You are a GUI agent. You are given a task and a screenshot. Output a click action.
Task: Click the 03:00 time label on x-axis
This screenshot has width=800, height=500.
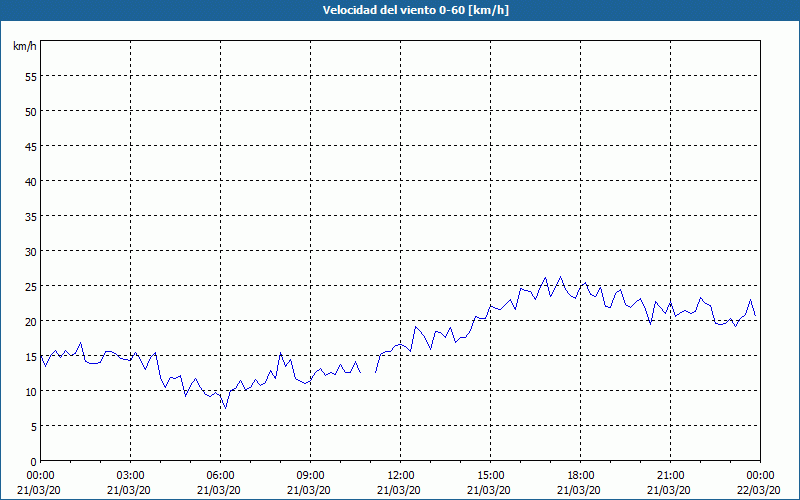click(x=131, y=476)
